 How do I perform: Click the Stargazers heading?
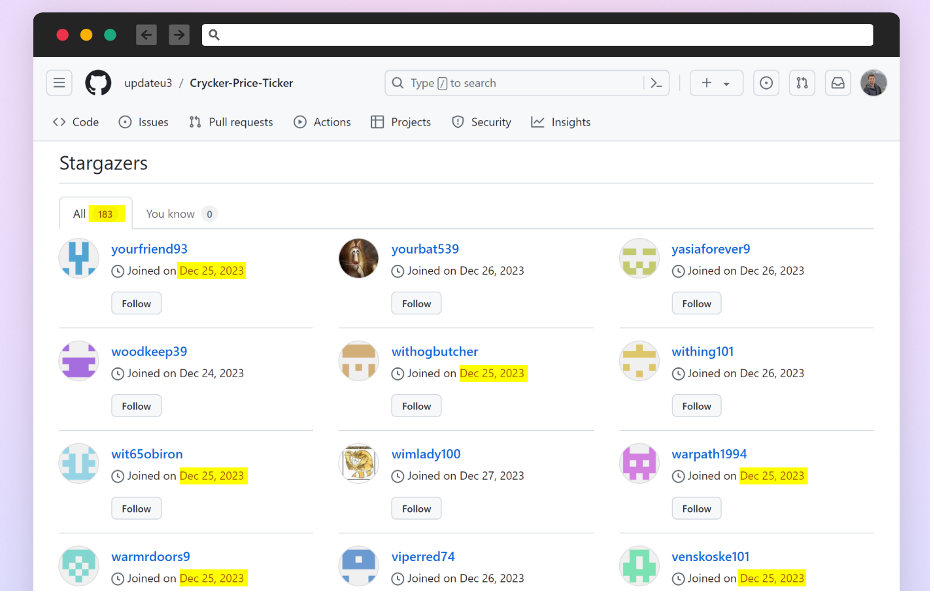[x=104, y=163]
